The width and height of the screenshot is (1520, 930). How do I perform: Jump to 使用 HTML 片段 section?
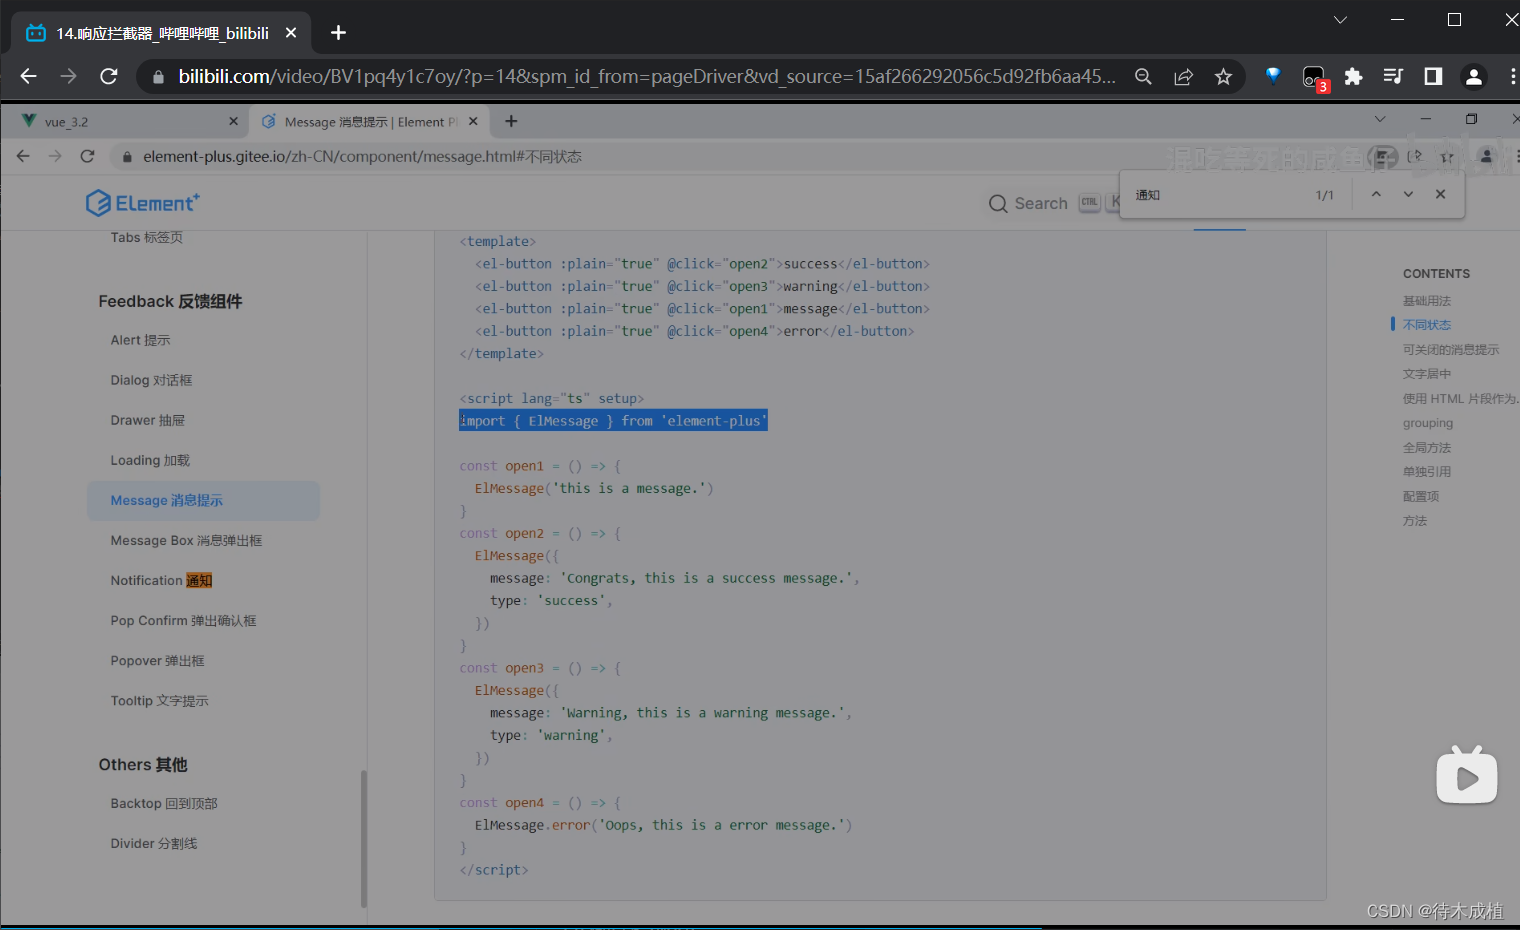[1460, 398]
